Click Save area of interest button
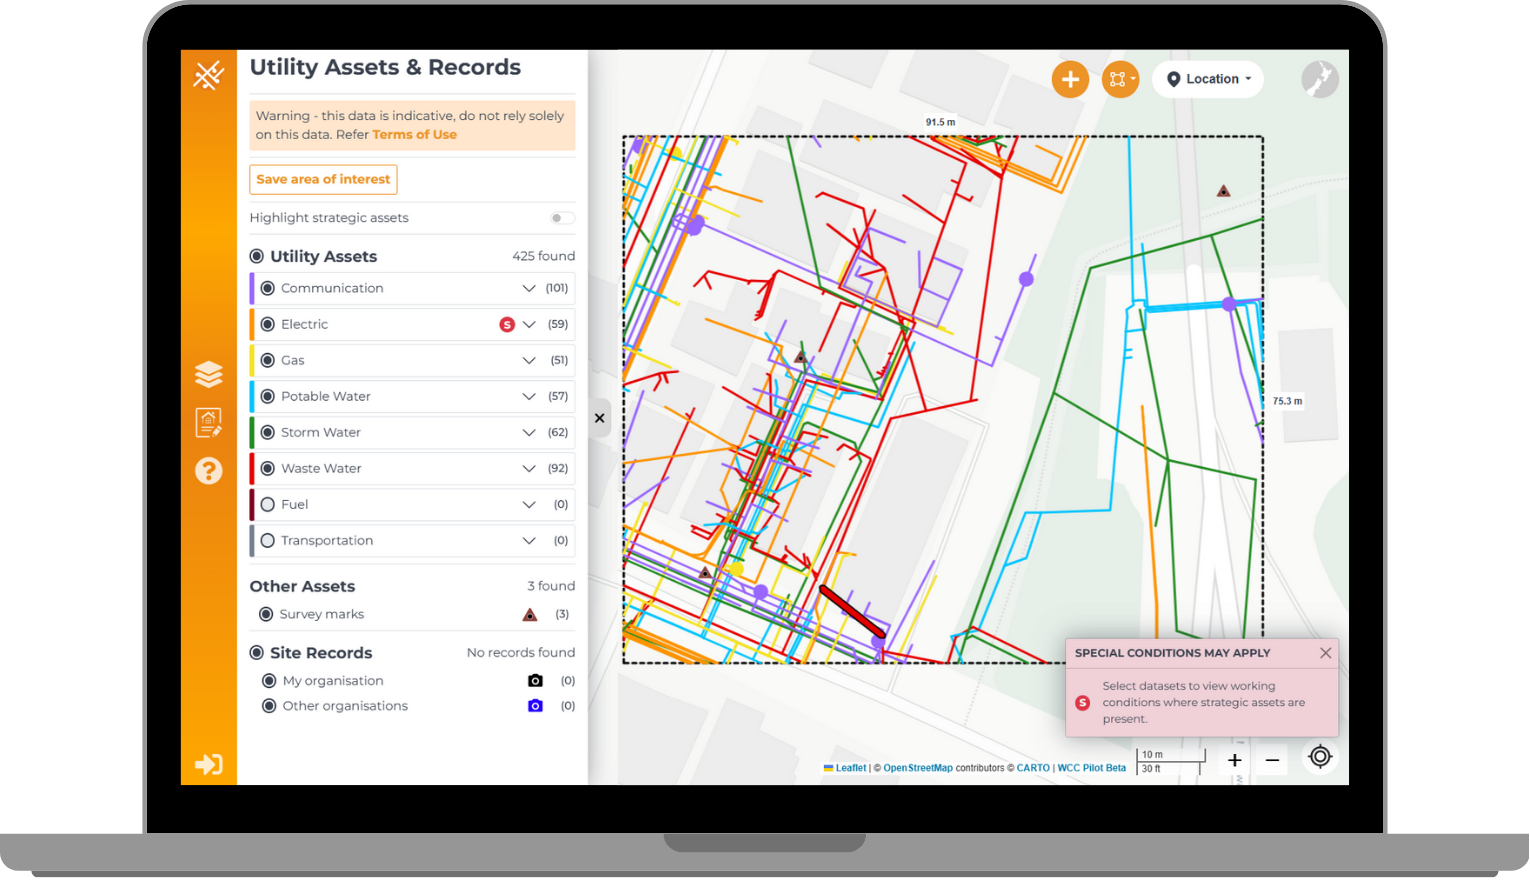1530x880 pixels. pos(323,179)
